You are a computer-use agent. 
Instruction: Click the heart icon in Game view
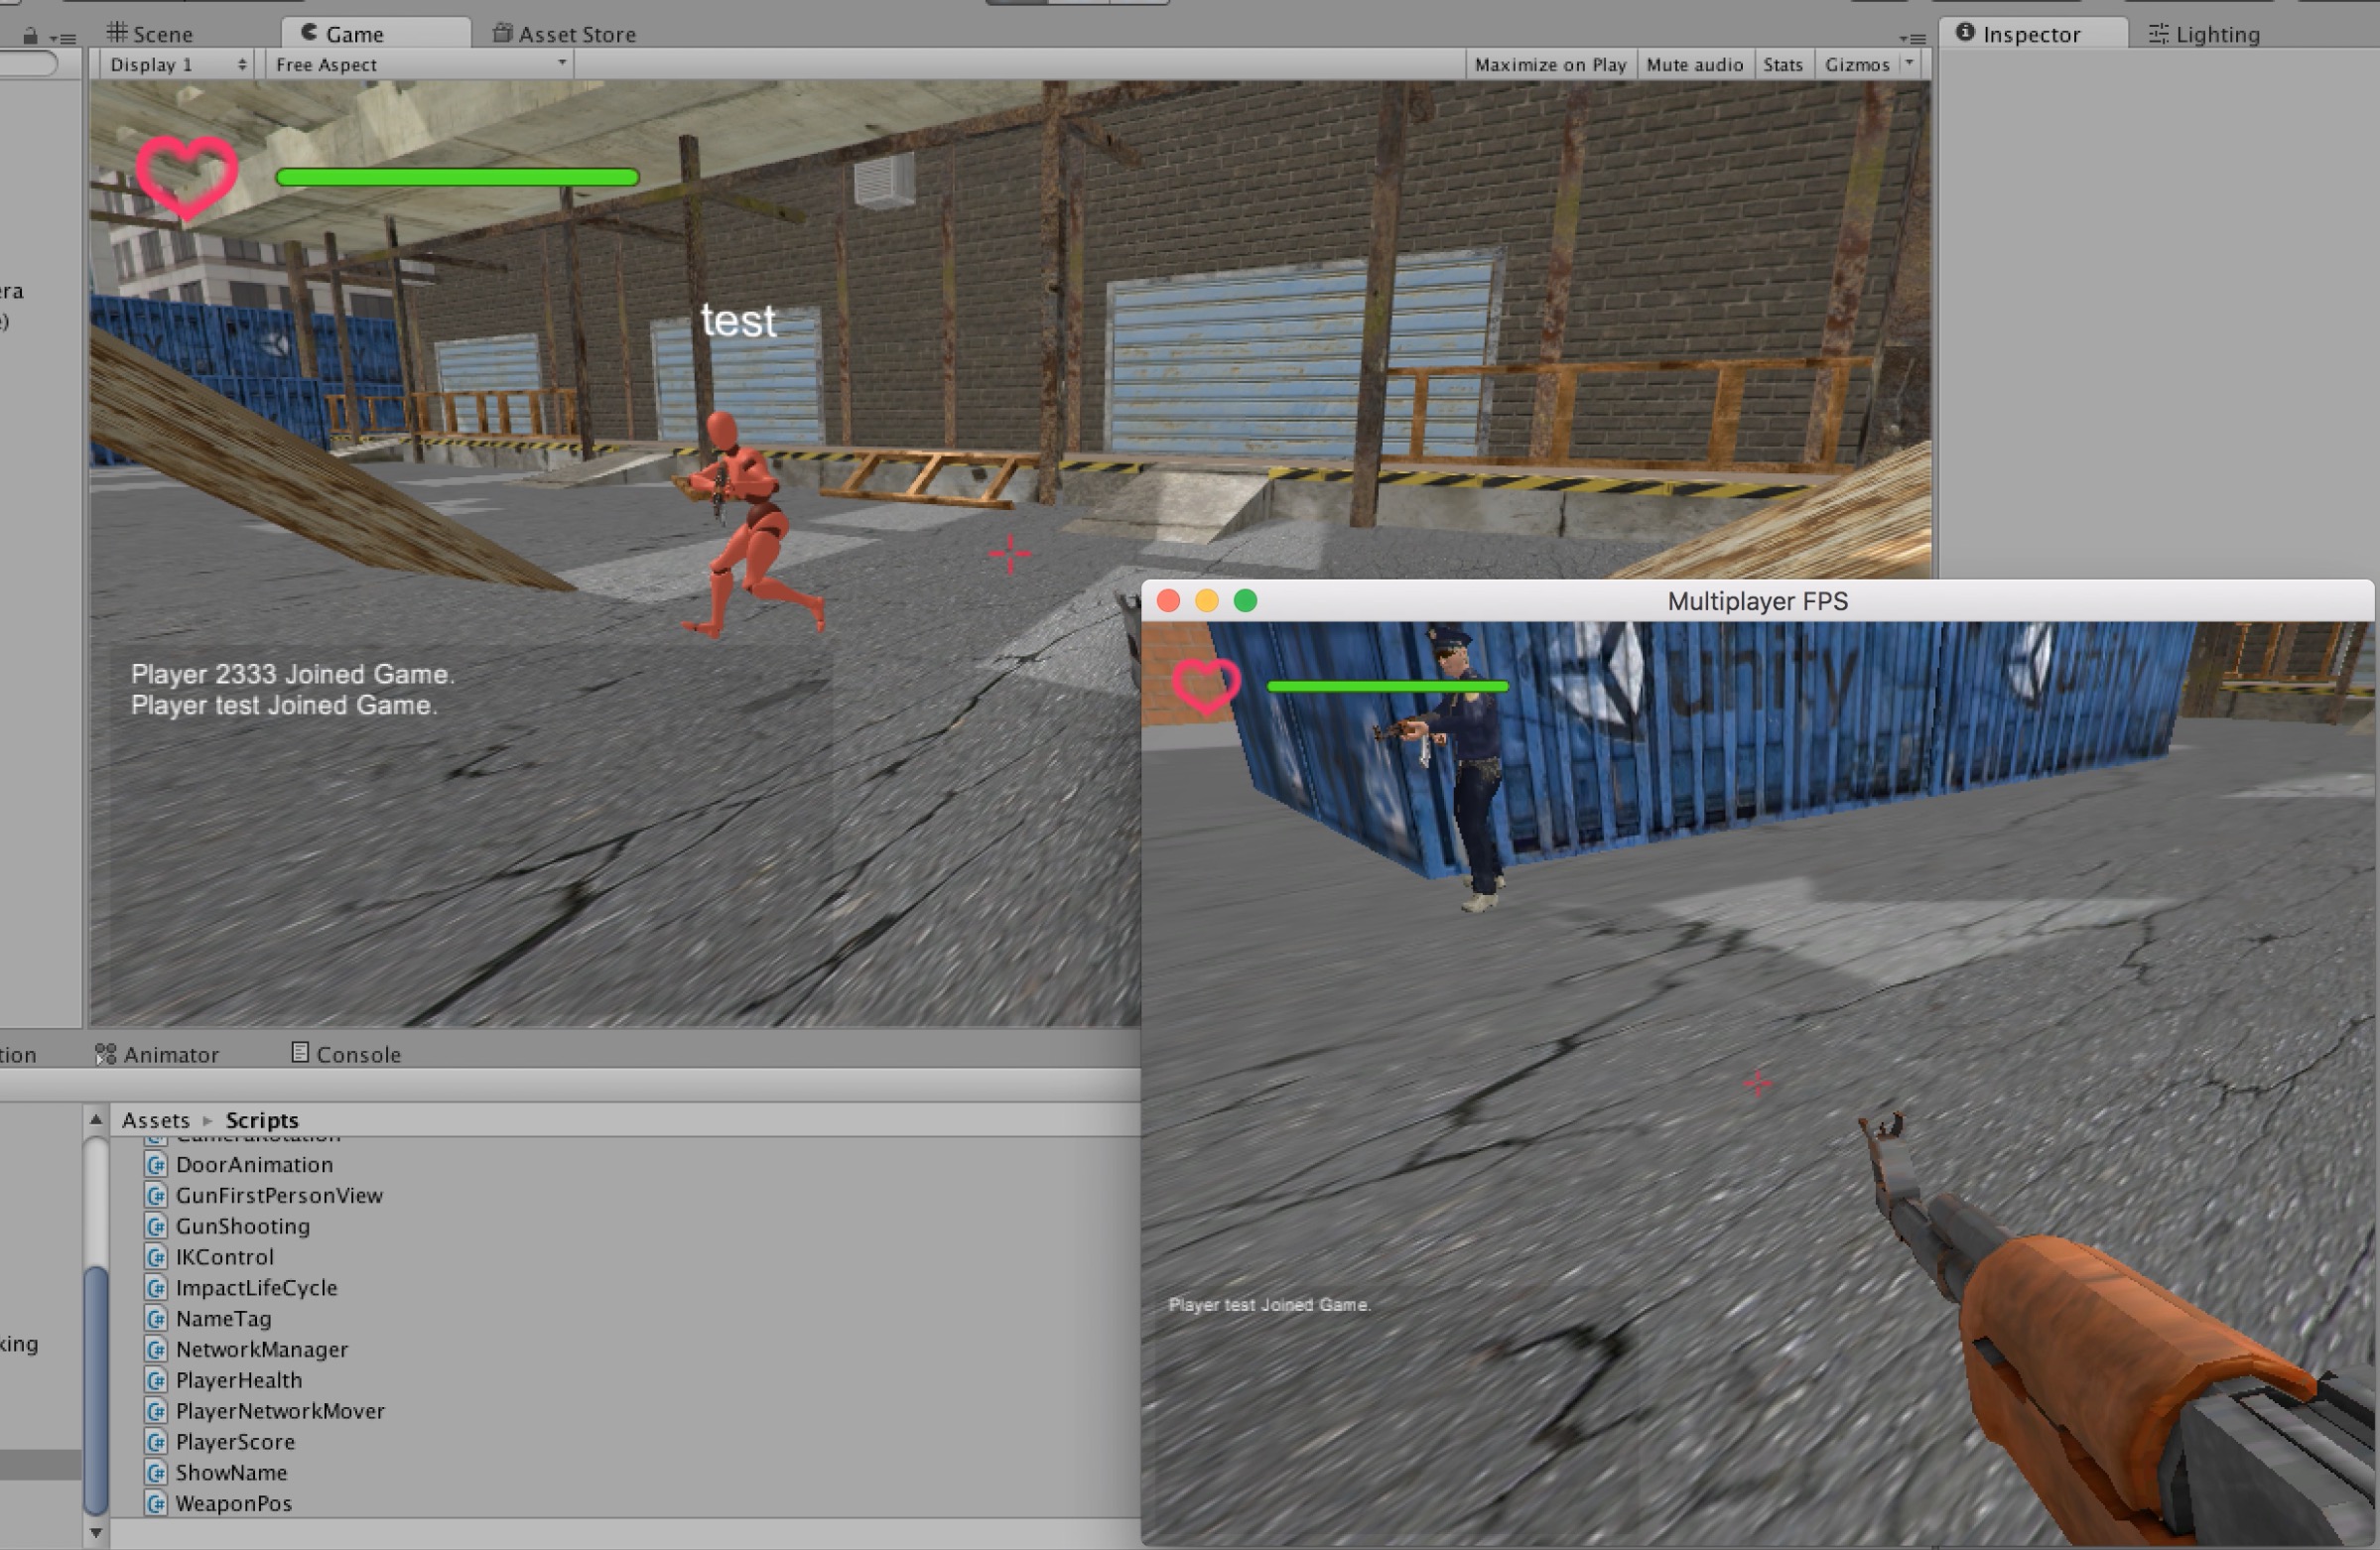[x=187, y=177]
